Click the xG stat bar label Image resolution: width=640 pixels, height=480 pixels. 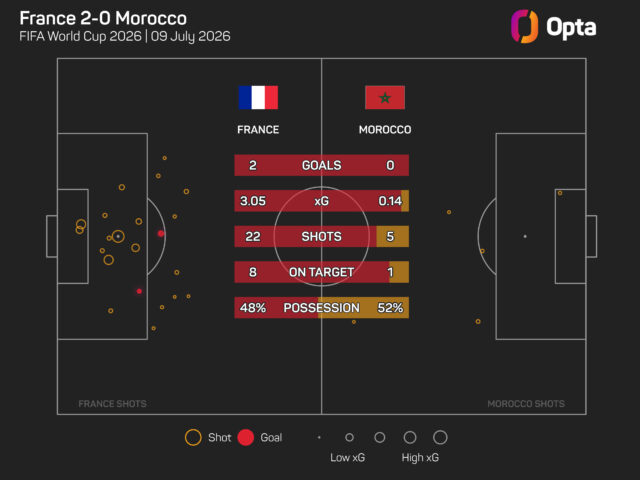coord(322,201)
